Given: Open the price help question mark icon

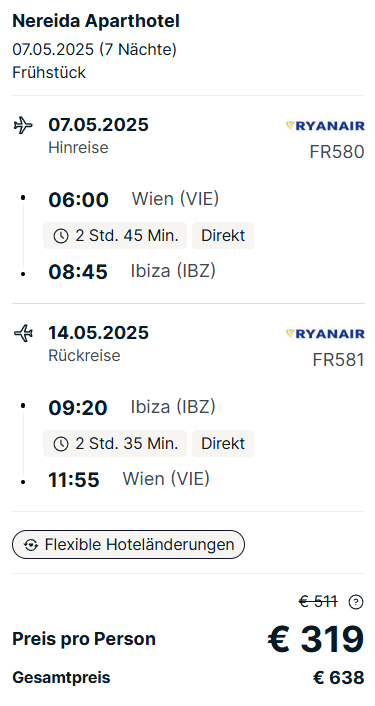Looking at the screenshot, I should tap(356, 602).
